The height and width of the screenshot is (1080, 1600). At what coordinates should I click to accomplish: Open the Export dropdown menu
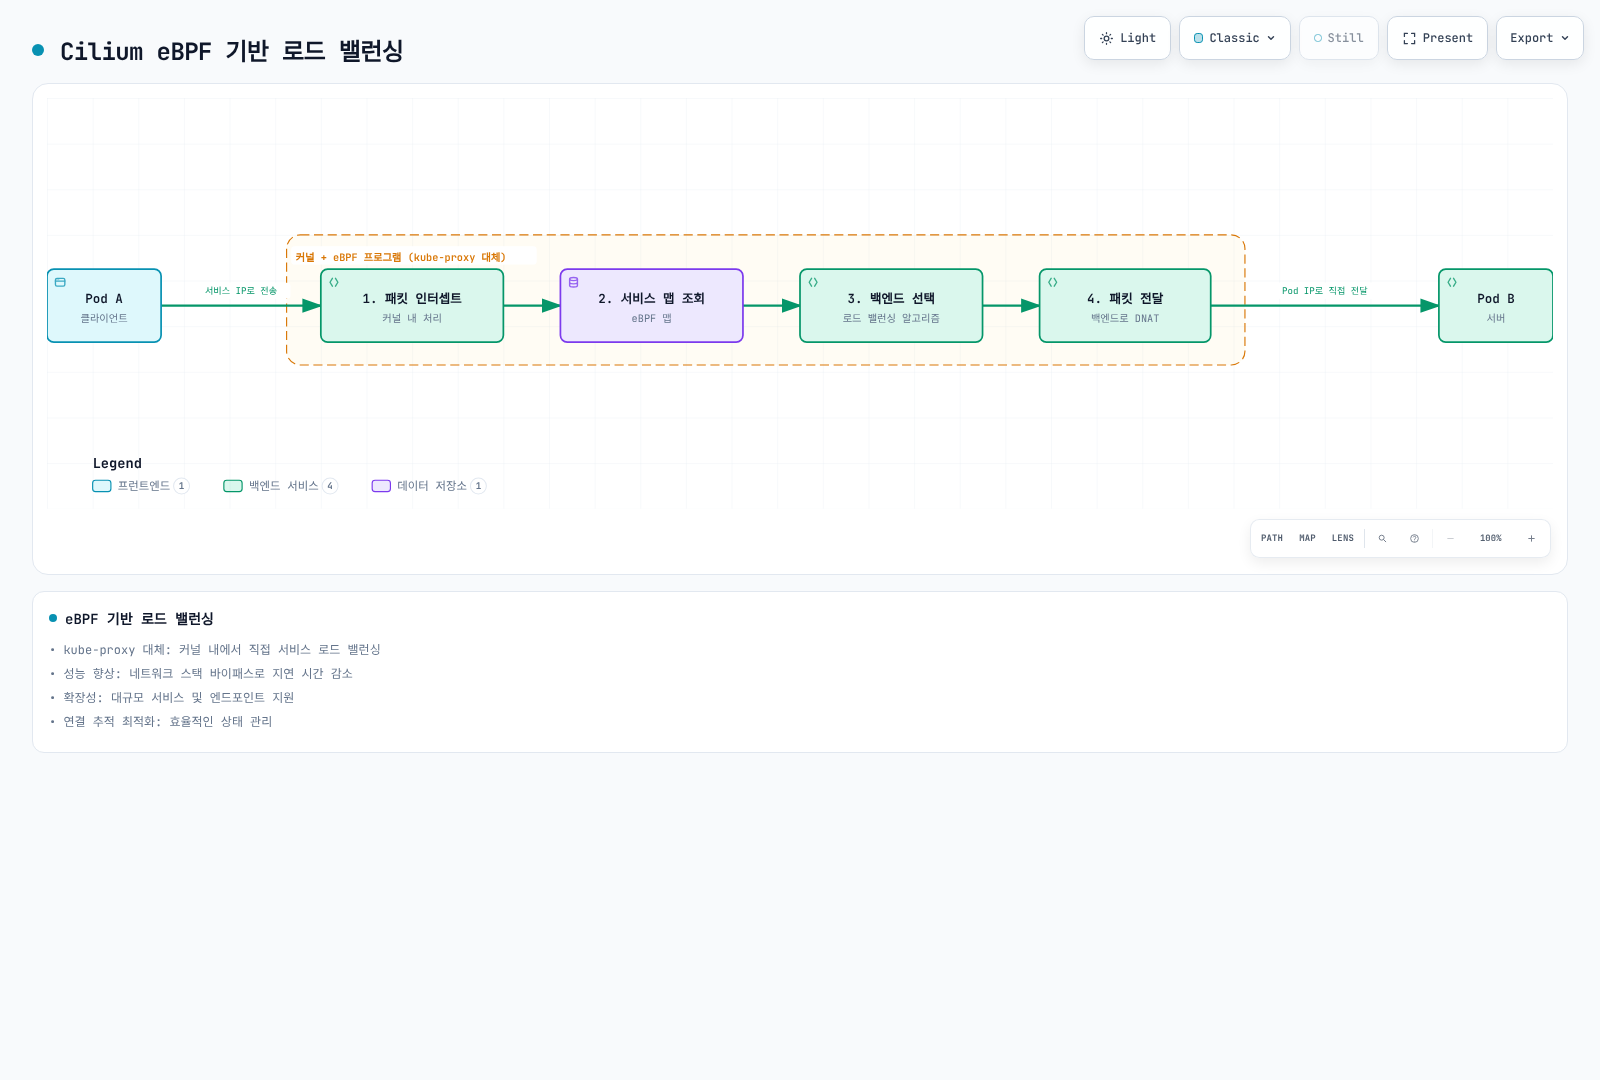coord(1539,38)
